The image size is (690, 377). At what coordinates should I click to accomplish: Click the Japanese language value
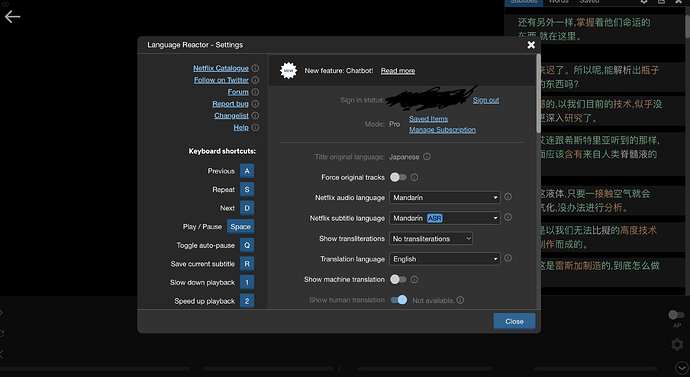point(404,157)
